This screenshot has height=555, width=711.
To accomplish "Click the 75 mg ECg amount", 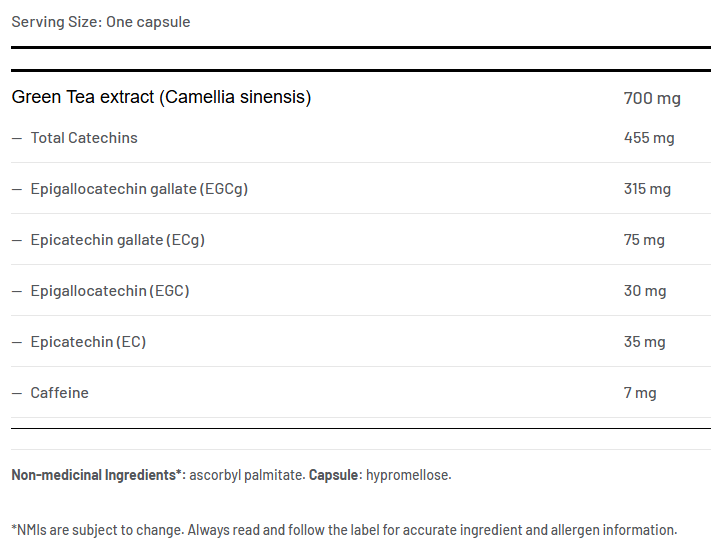I will [x=644, y=240].
